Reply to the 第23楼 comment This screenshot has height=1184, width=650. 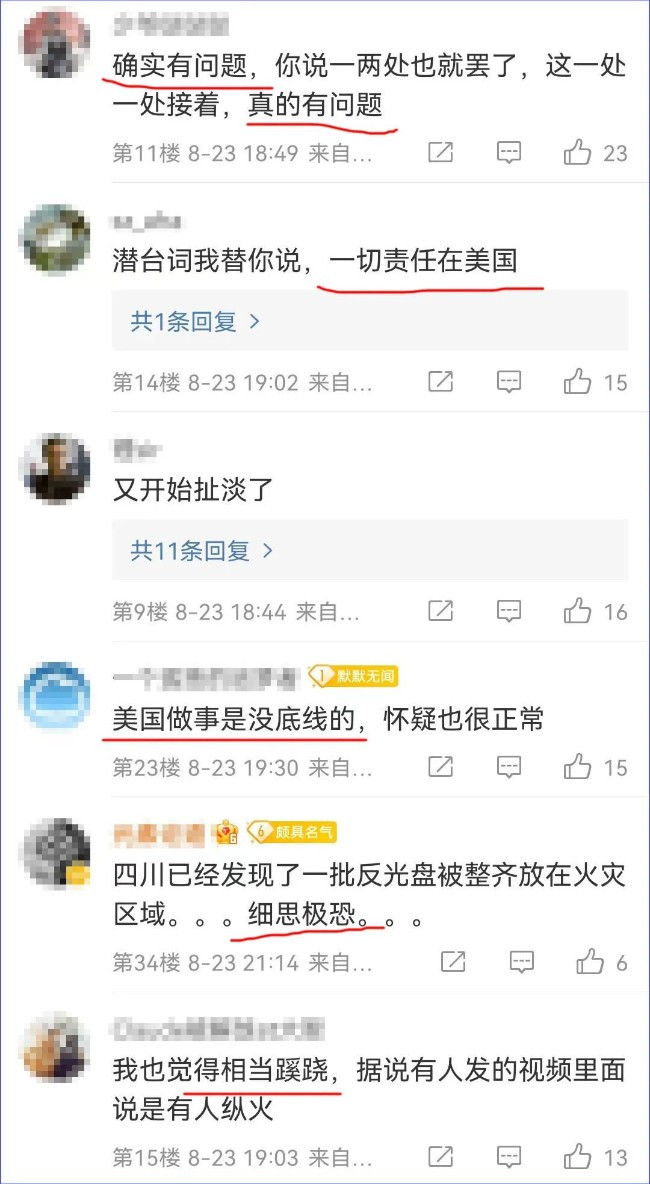[510, 767]
